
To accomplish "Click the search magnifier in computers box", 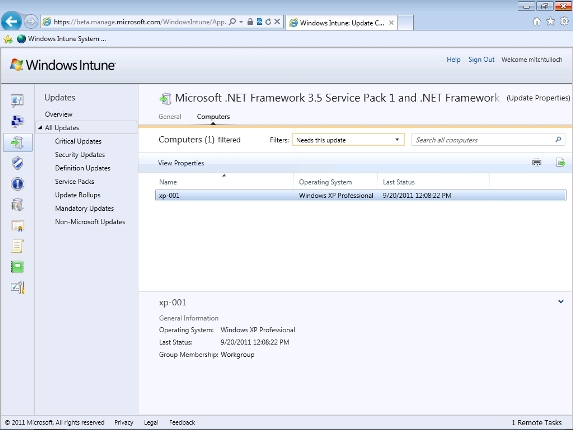I will click(558, 140).
